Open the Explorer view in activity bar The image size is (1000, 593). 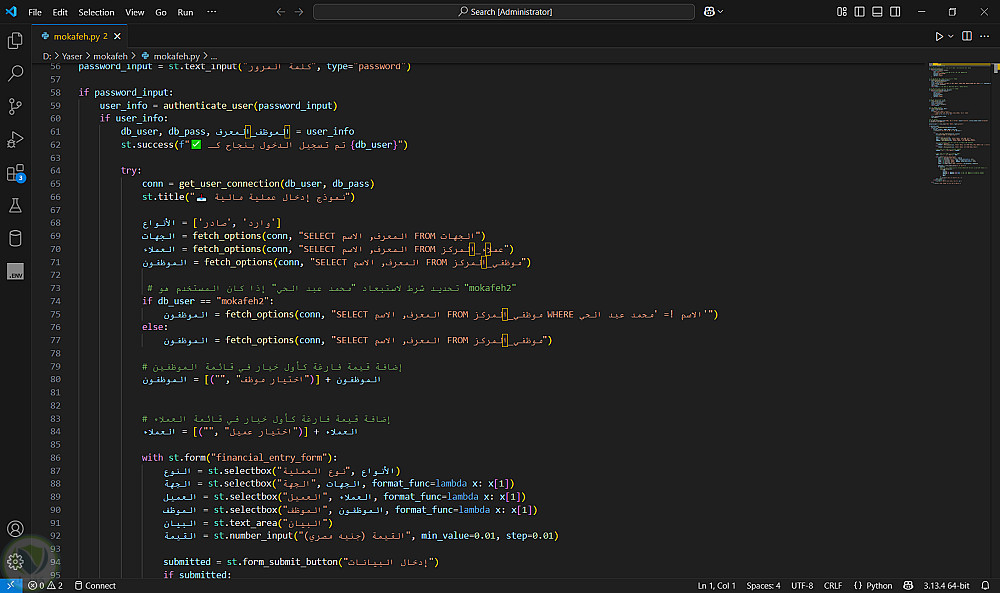point(15,41)
